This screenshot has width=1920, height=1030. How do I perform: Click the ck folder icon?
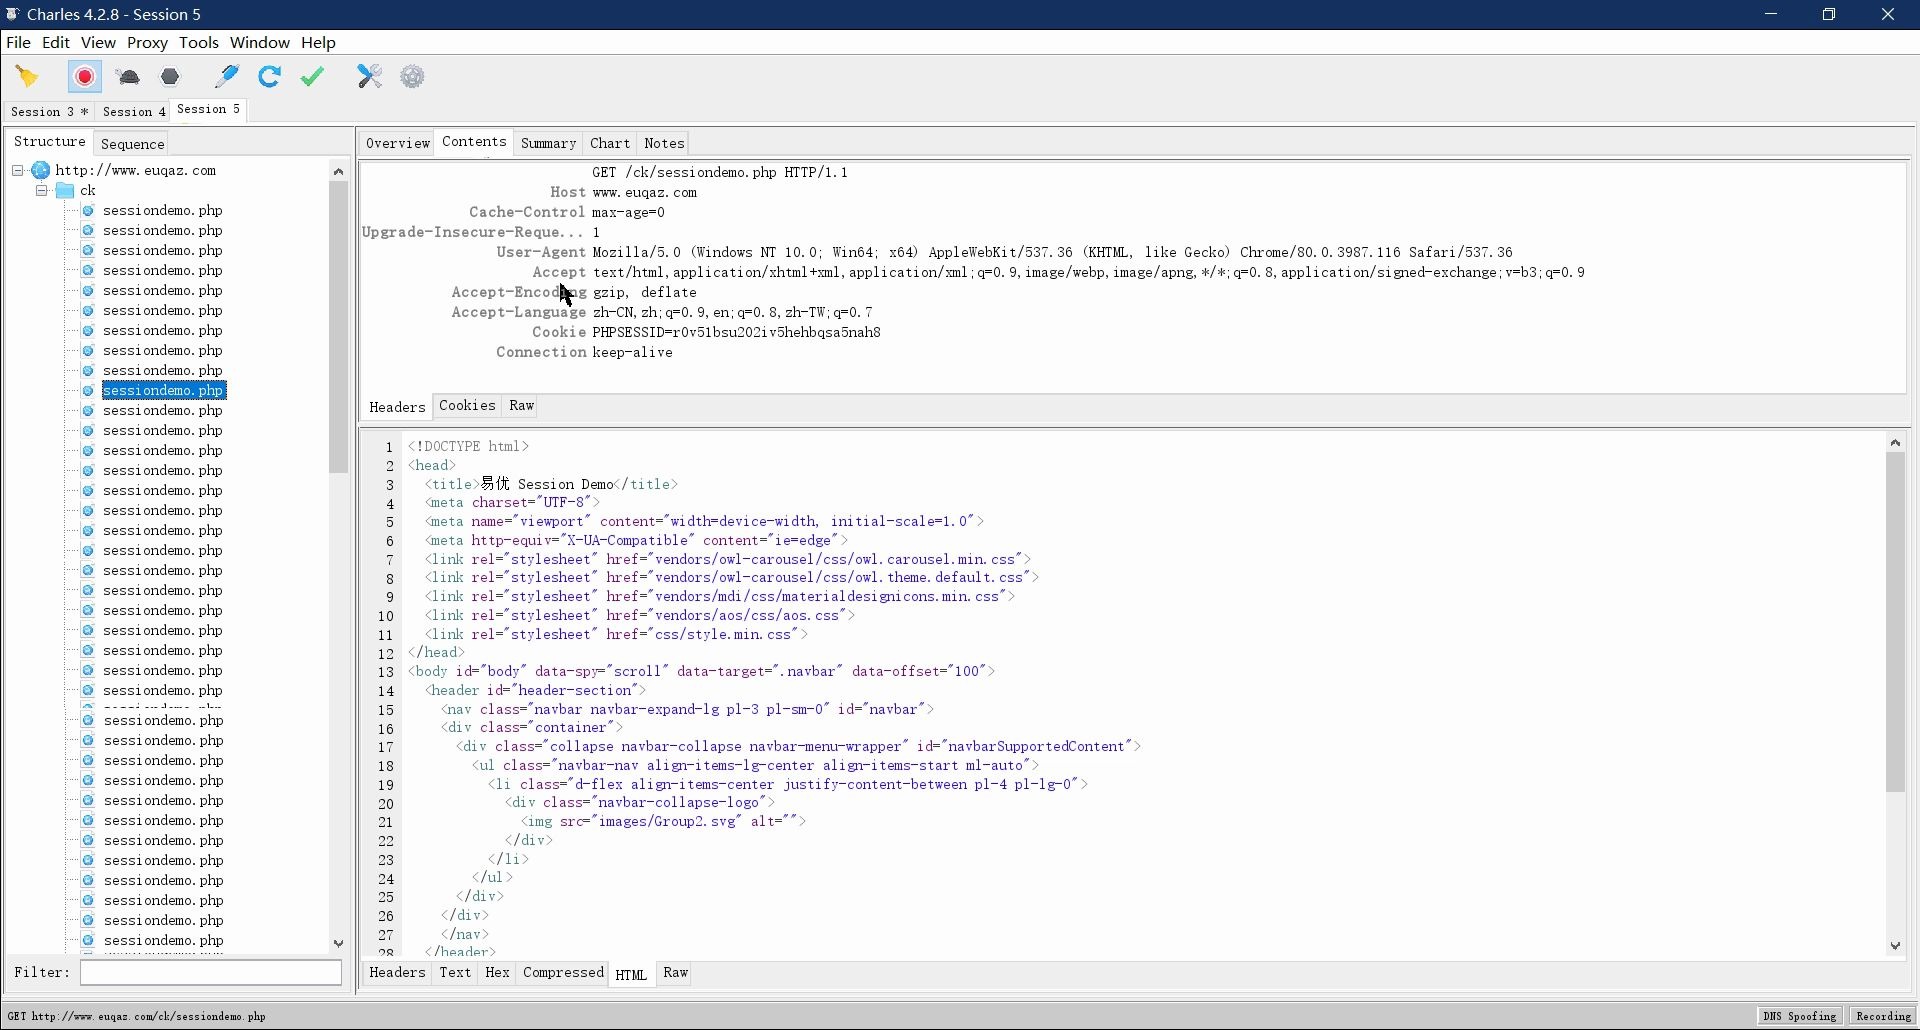click(x=66, y=191)
